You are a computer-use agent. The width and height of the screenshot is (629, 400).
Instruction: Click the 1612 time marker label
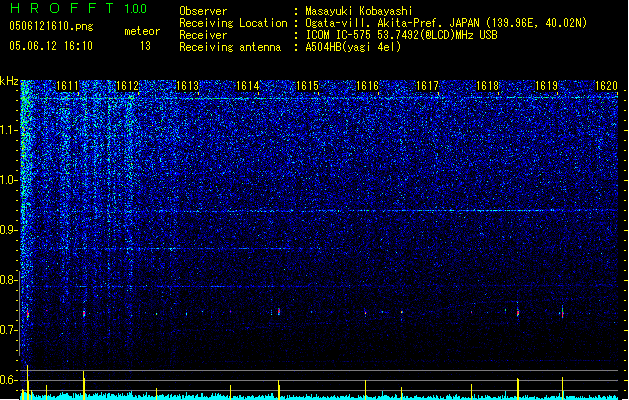pyautogui.click(x=127, y=86)
